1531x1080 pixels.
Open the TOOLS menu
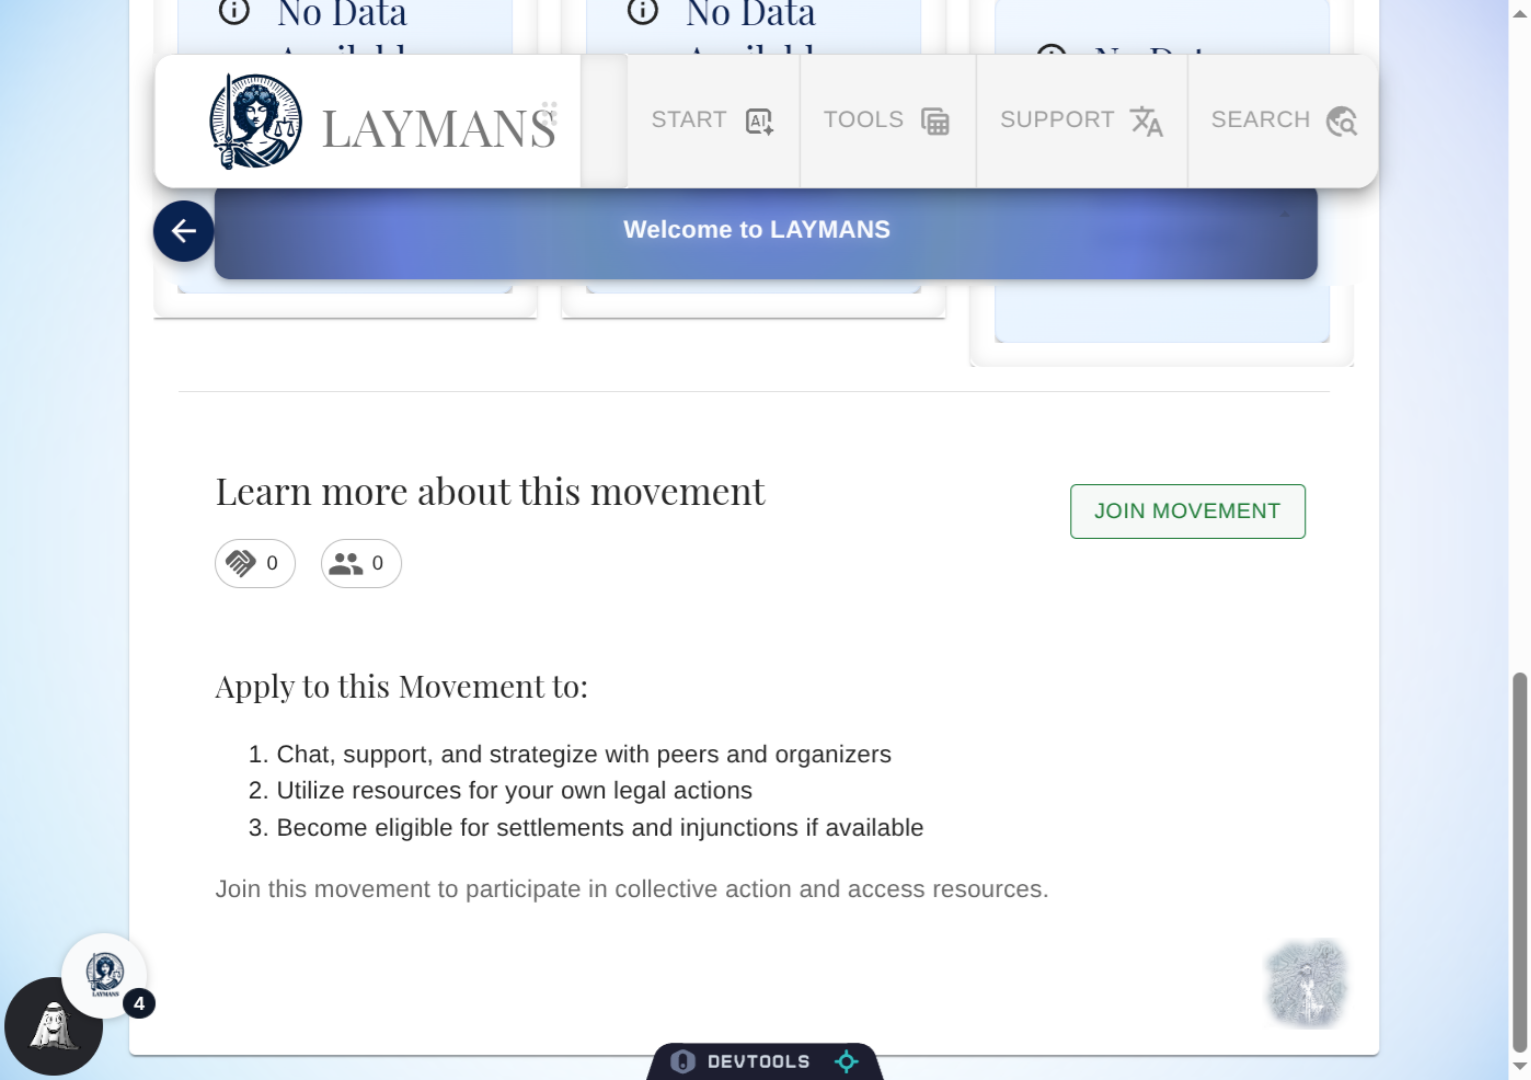(x=863, y=120)
